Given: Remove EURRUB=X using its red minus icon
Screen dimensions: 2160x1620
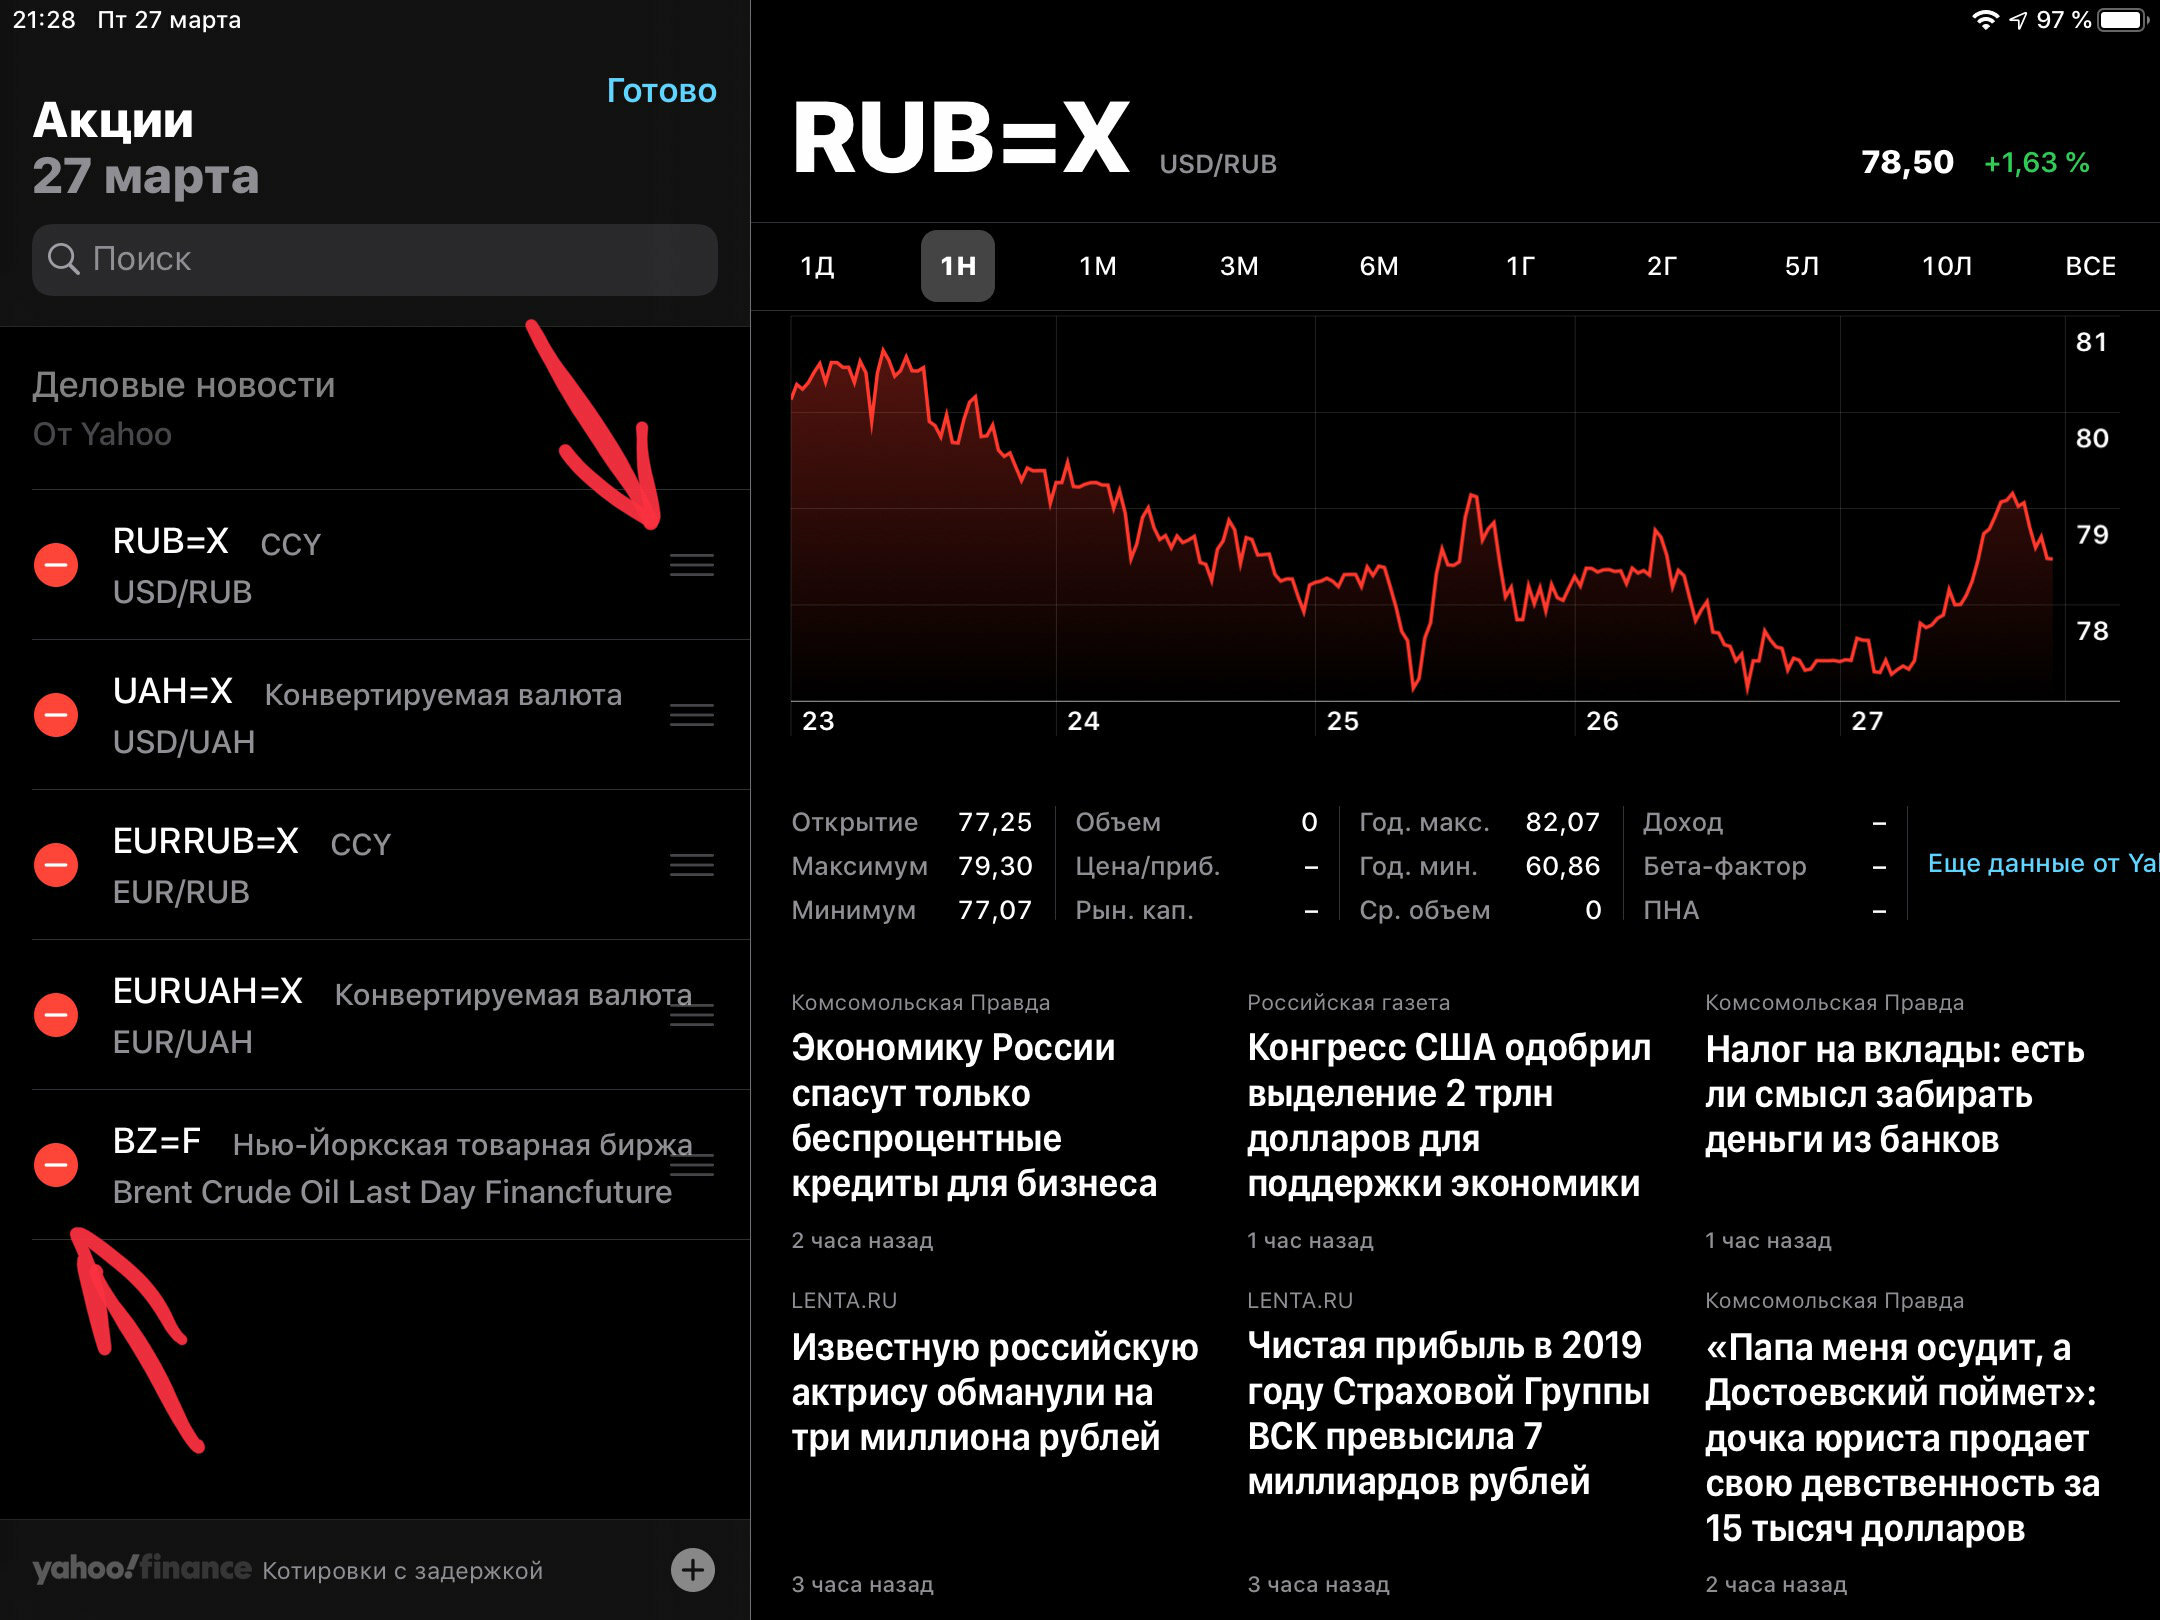Looking at the screenshot, I should 56,865.
